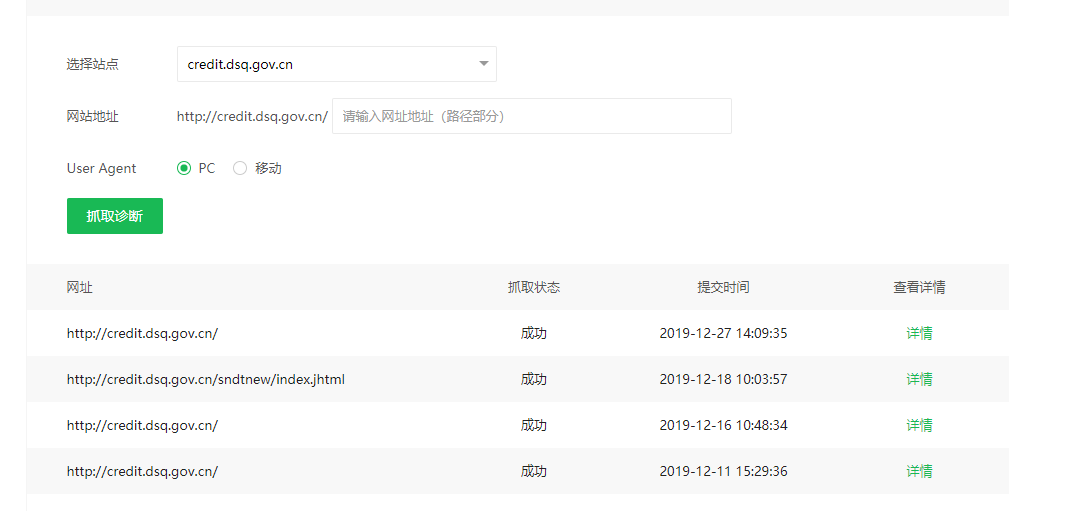View 详情 for the sndtnew/index.jhtml row
Viewport: 1090px width, 511px height.
[919, 379]
